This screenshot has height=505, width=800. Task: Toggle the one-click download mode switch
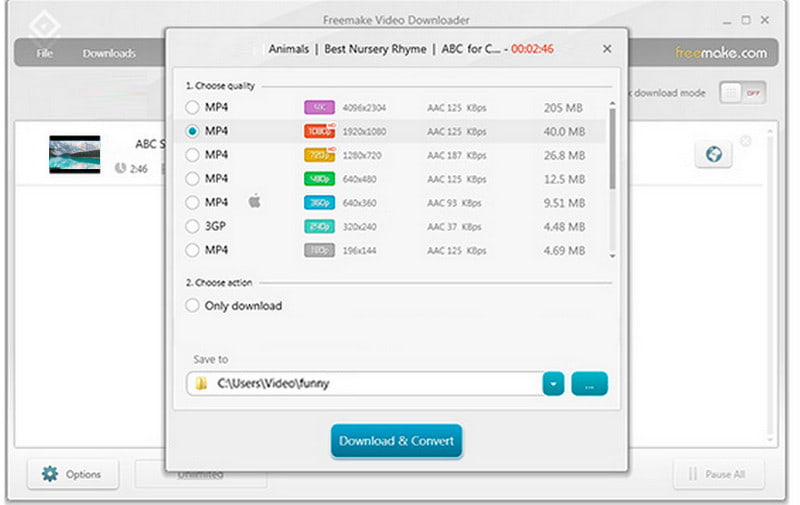[742, 93]
